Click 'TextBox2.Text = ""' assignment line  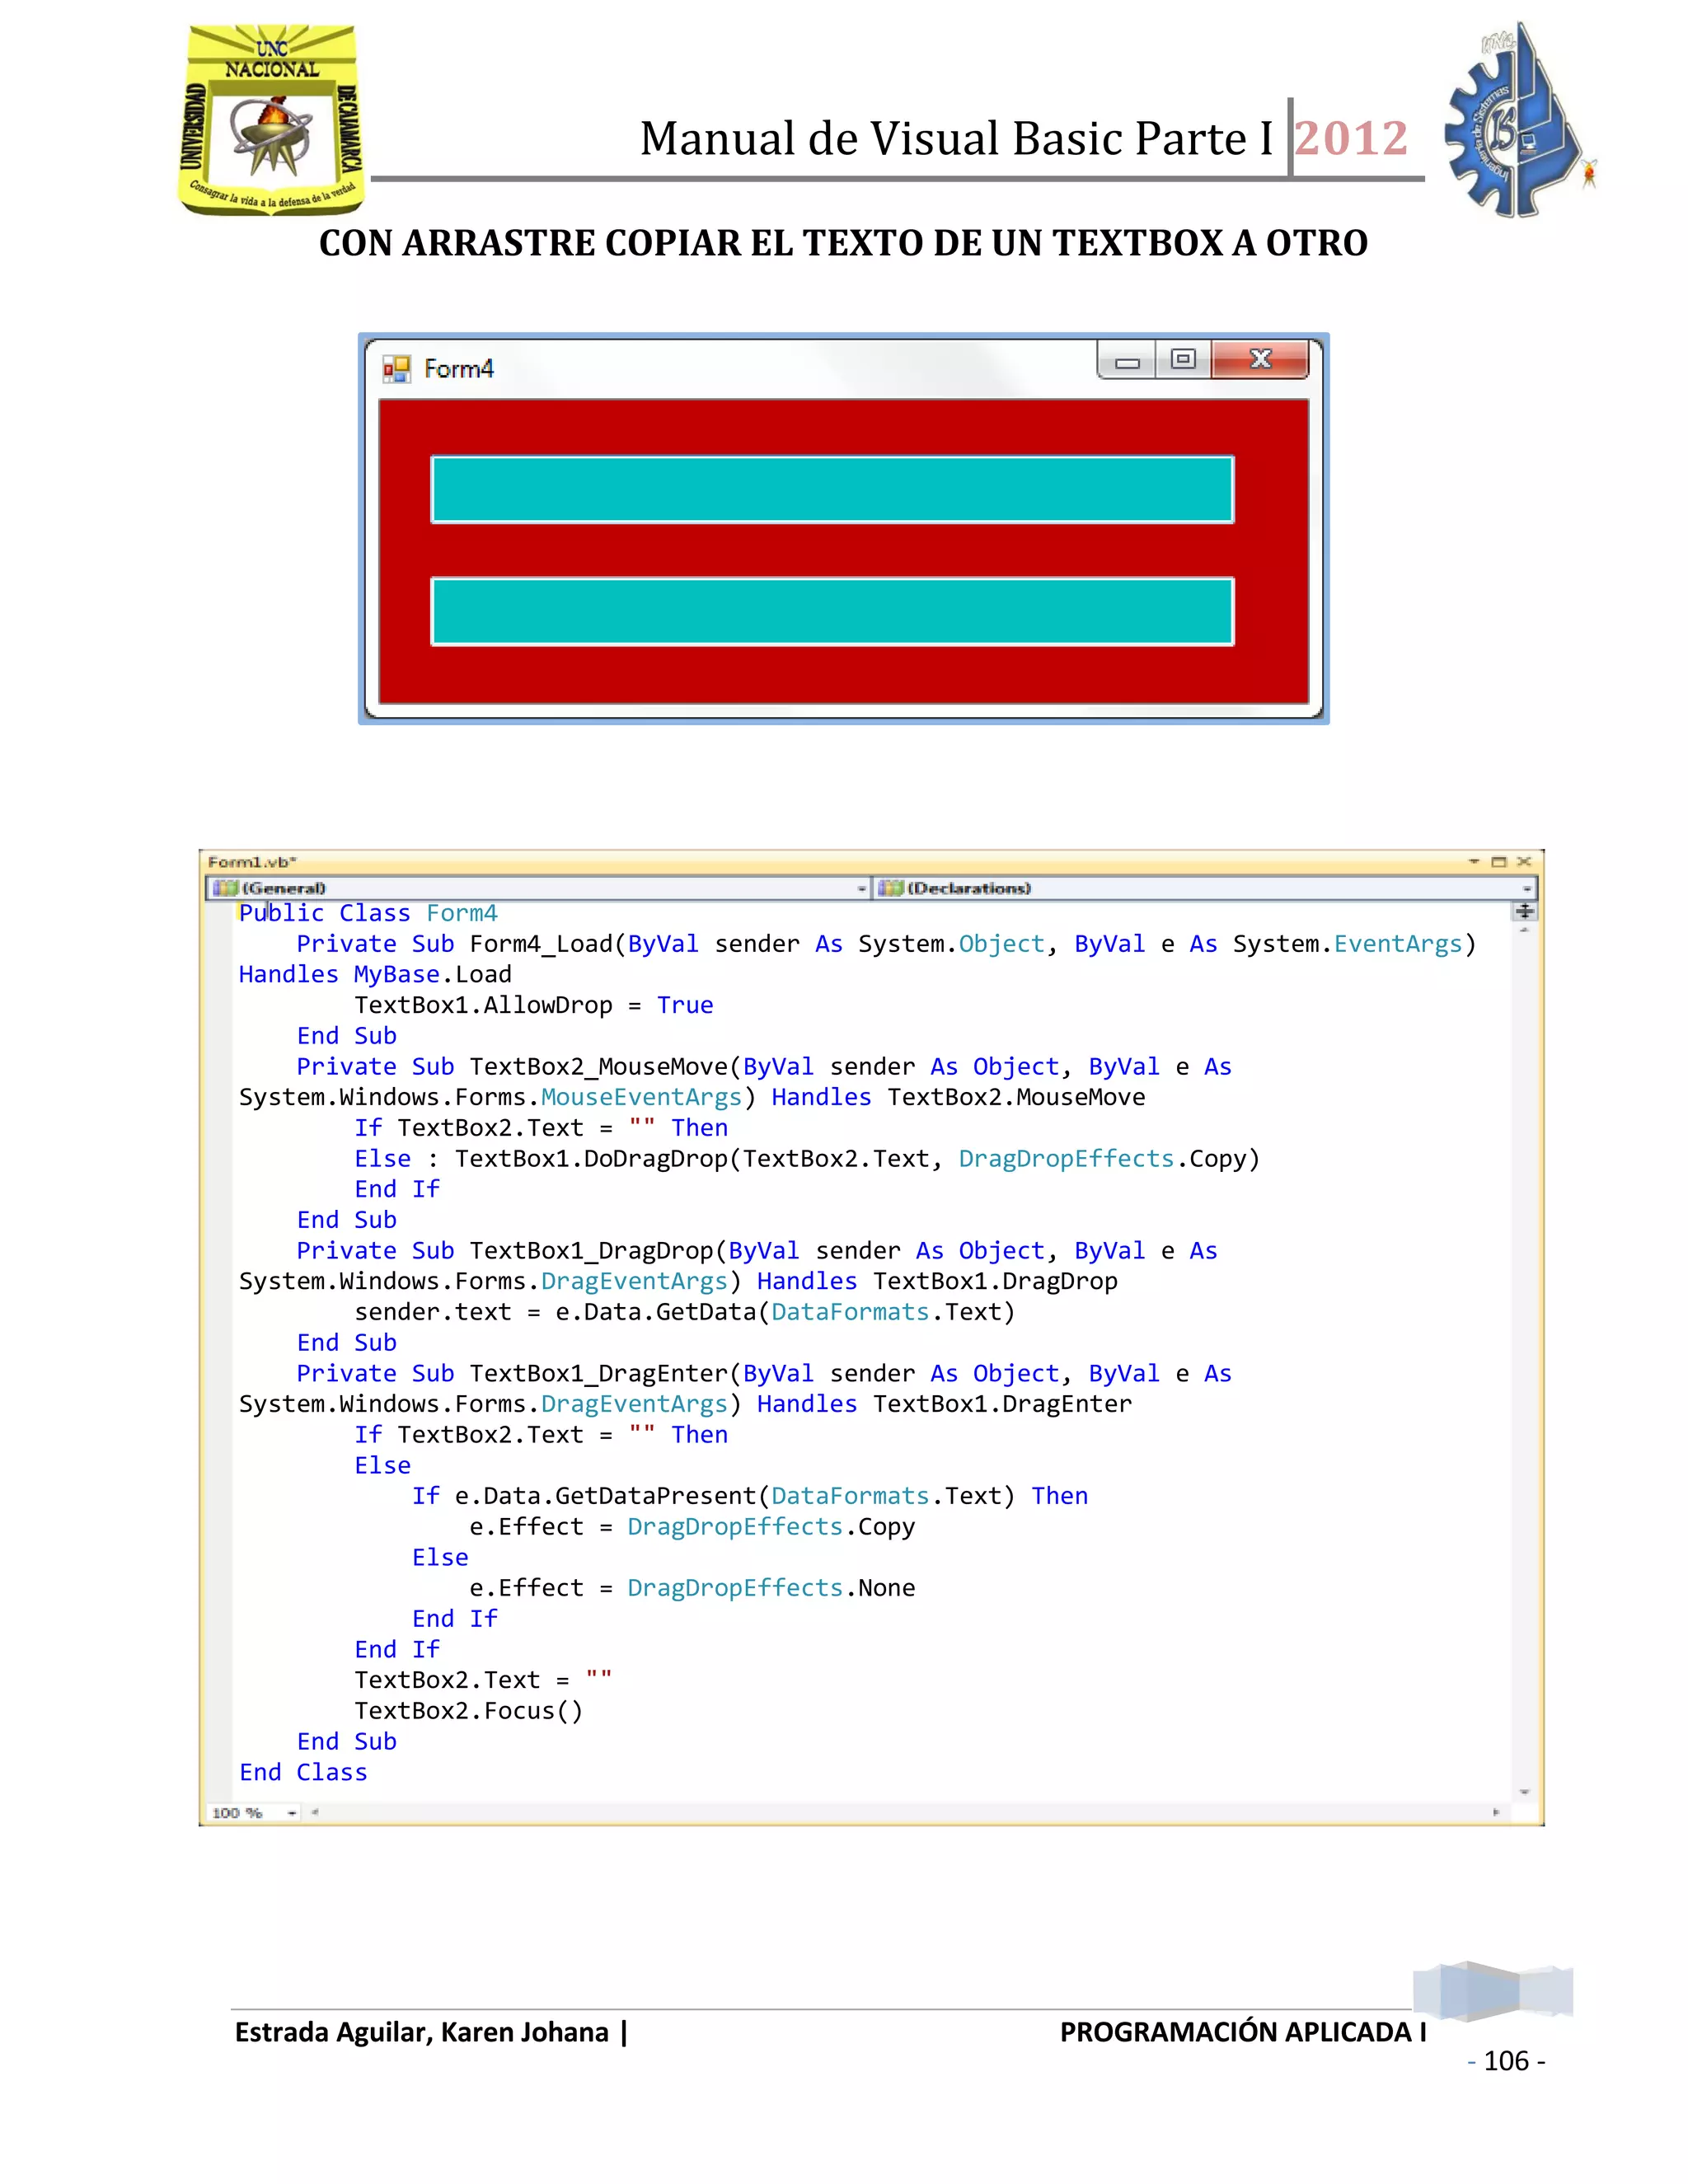pyautogui.click(x=483, y=1680)
